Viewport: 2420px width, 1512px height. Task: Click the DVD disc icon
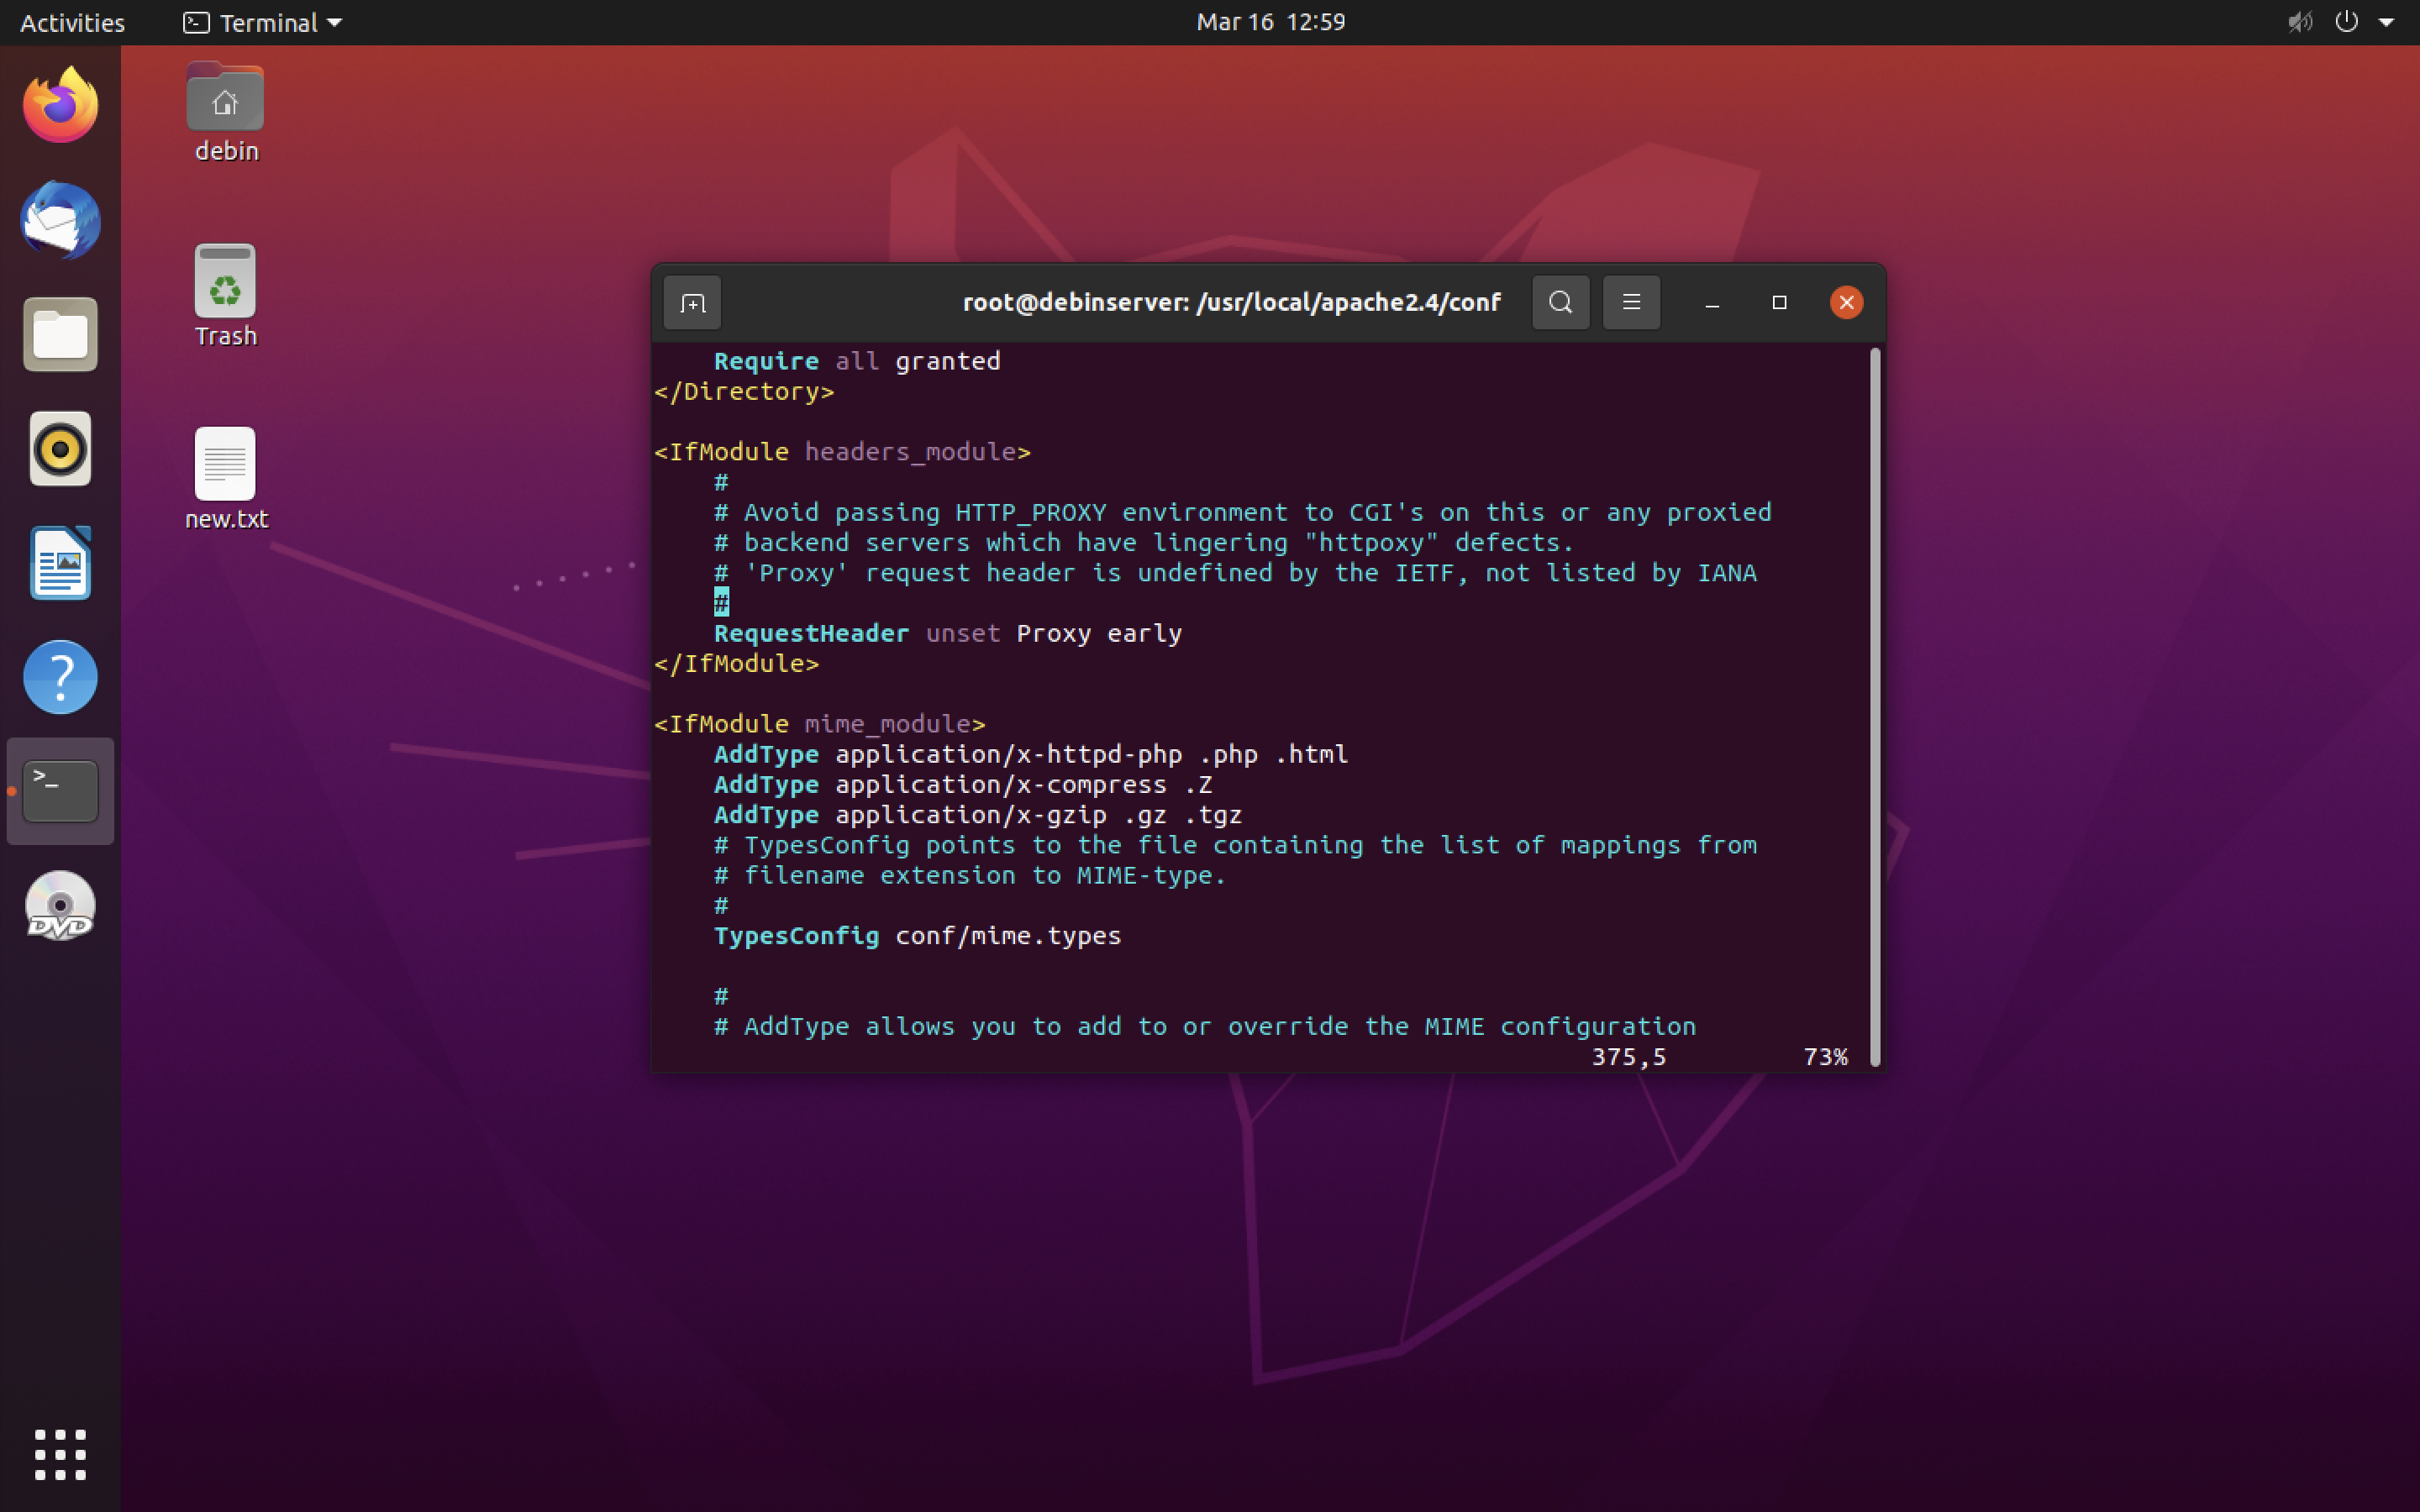pos(60,906)
